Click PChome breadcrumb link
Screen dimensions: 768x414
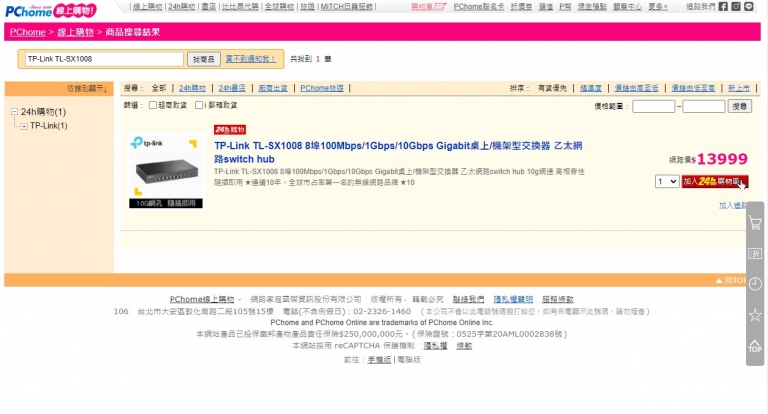click(27, 32)
